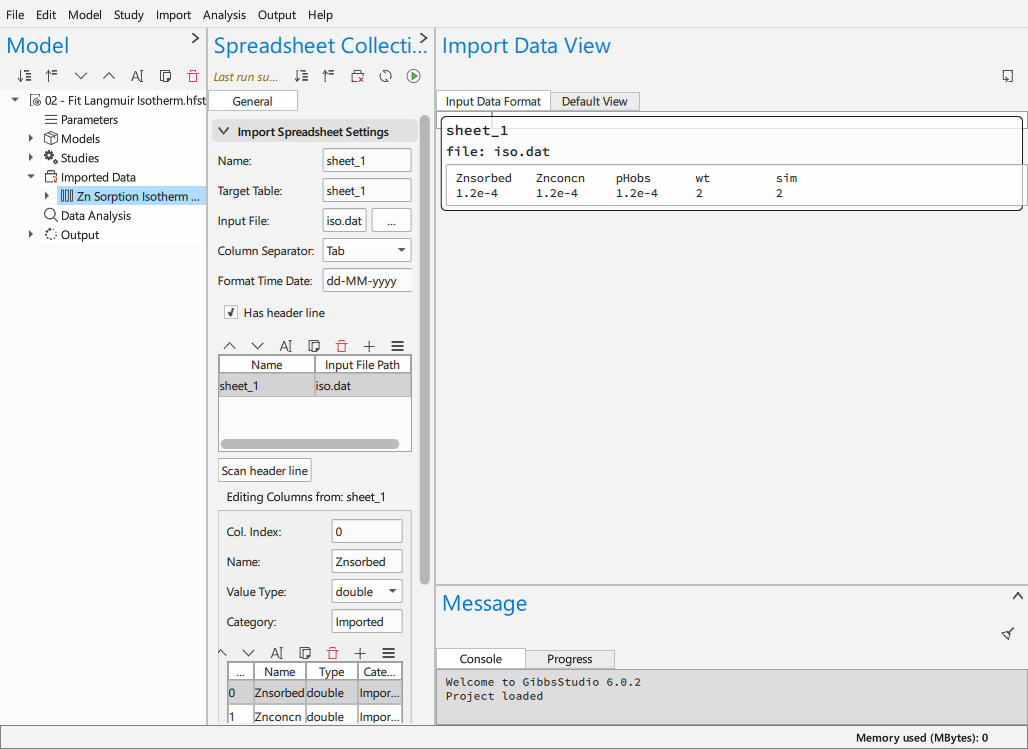This screenshot has width=1028, height=749.
Task: Open the Output menu
Action: click(x=277, y=14)
